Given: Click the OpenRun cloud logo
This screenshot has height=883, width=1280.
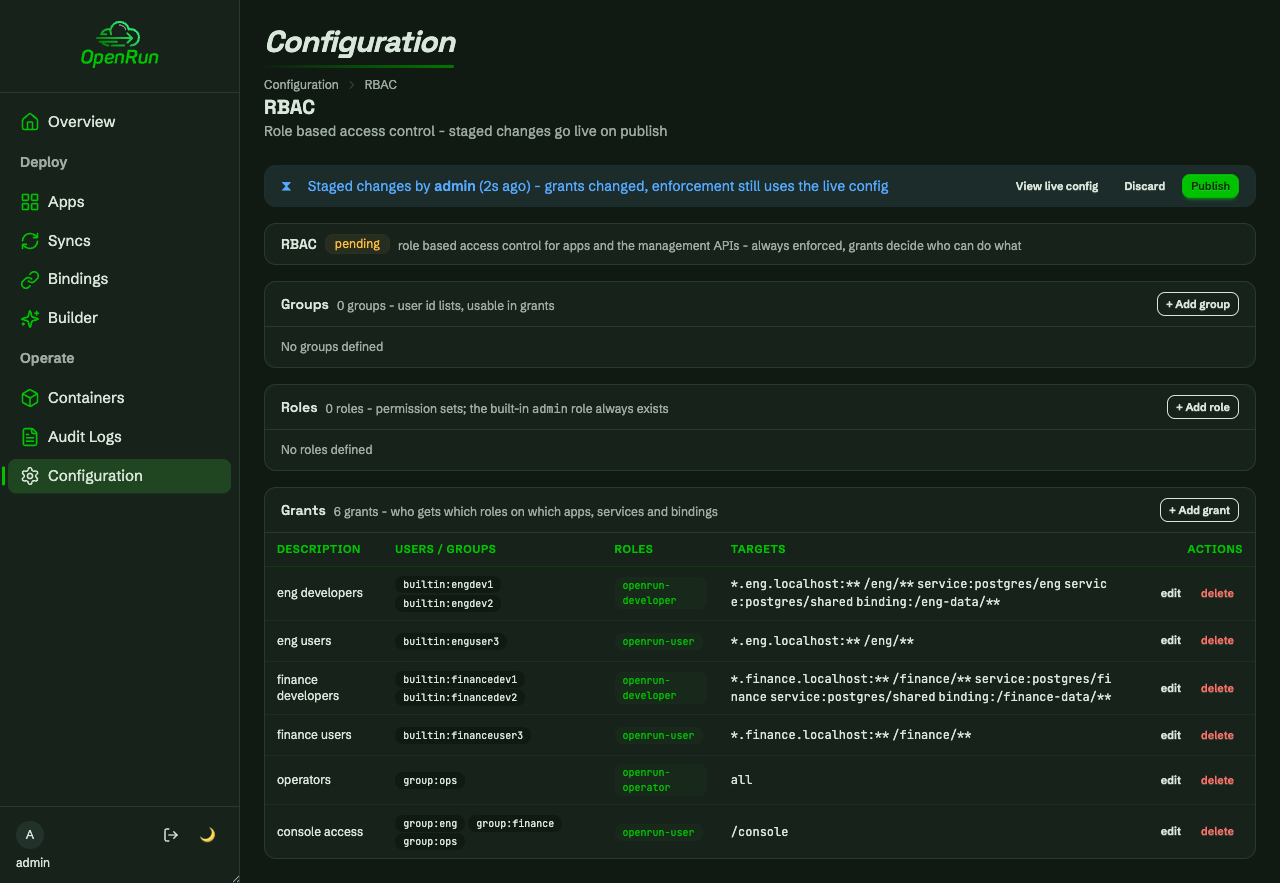Looking at the screenshot, I should coord(119,45).
